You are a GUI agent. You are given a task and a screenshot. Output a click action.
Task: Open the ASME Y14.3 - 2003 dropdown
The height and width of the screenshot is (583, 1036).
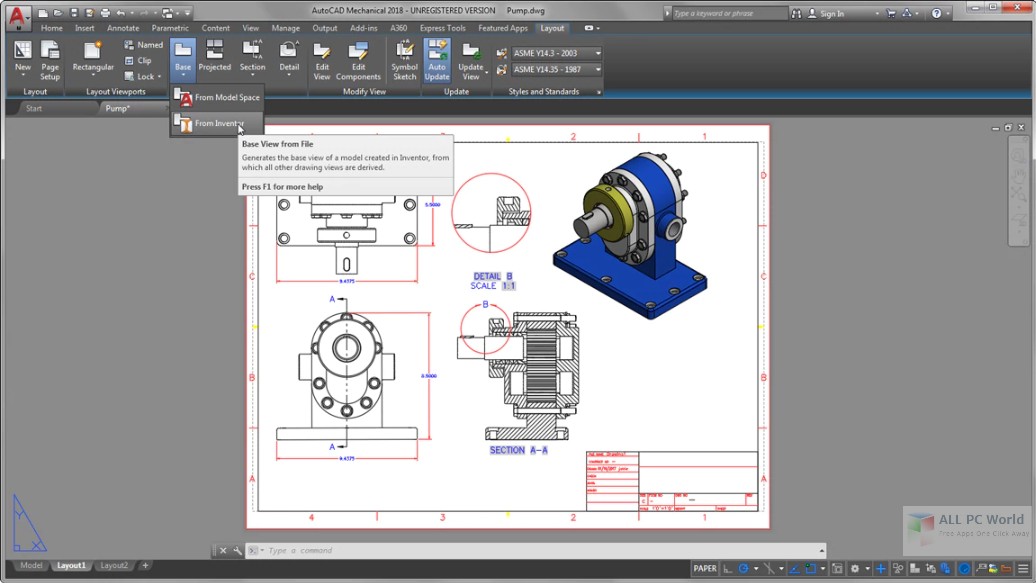(598, 53)
